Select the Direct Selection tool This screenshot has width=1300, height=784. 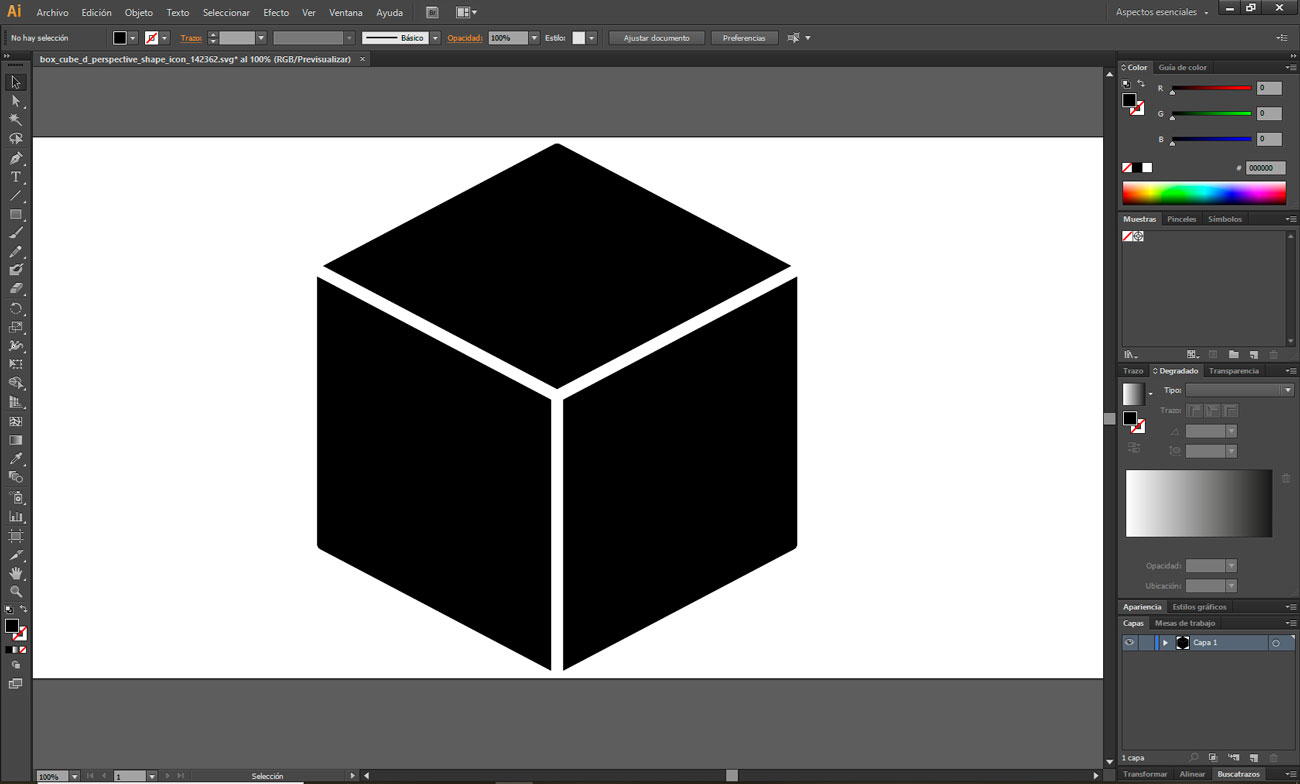(16, 101)
